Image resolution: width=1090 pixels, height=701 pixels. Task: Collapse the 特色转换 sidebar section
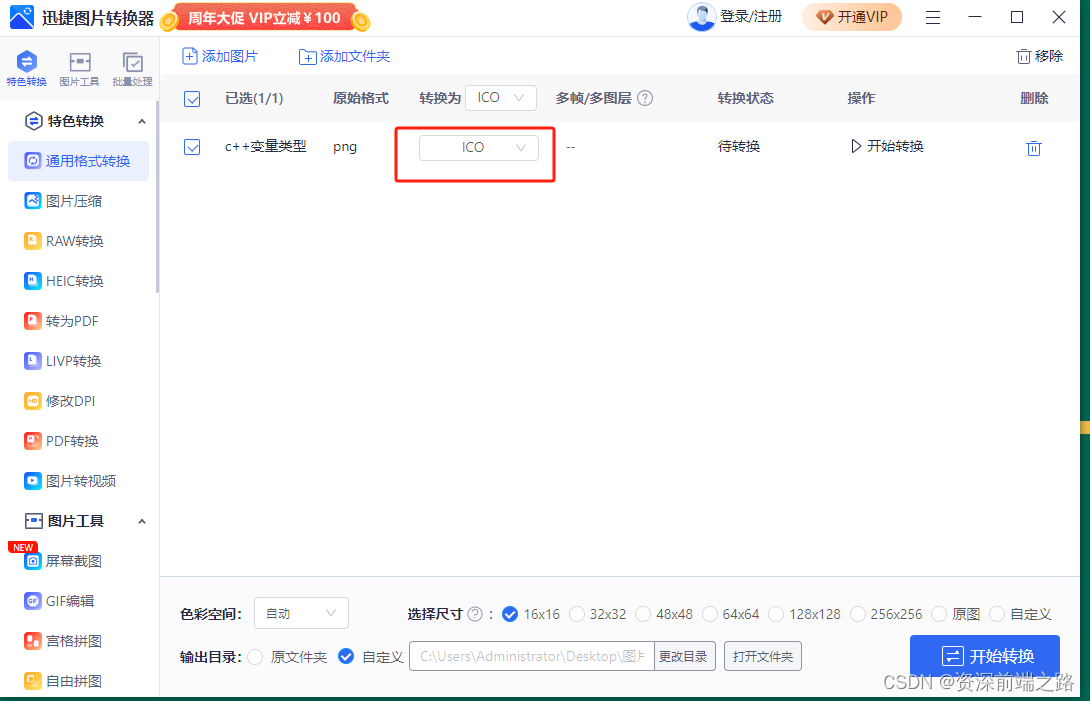point(143,120)
